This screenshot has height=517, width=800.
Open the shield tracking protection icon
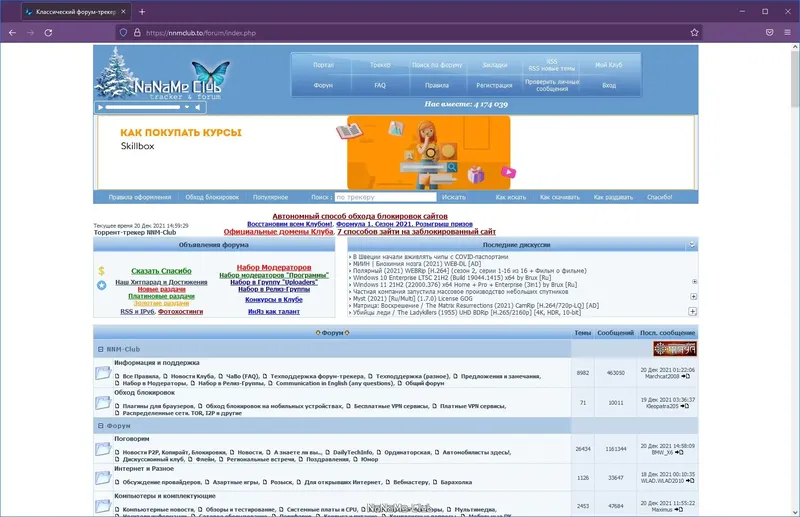coord(123,33)
